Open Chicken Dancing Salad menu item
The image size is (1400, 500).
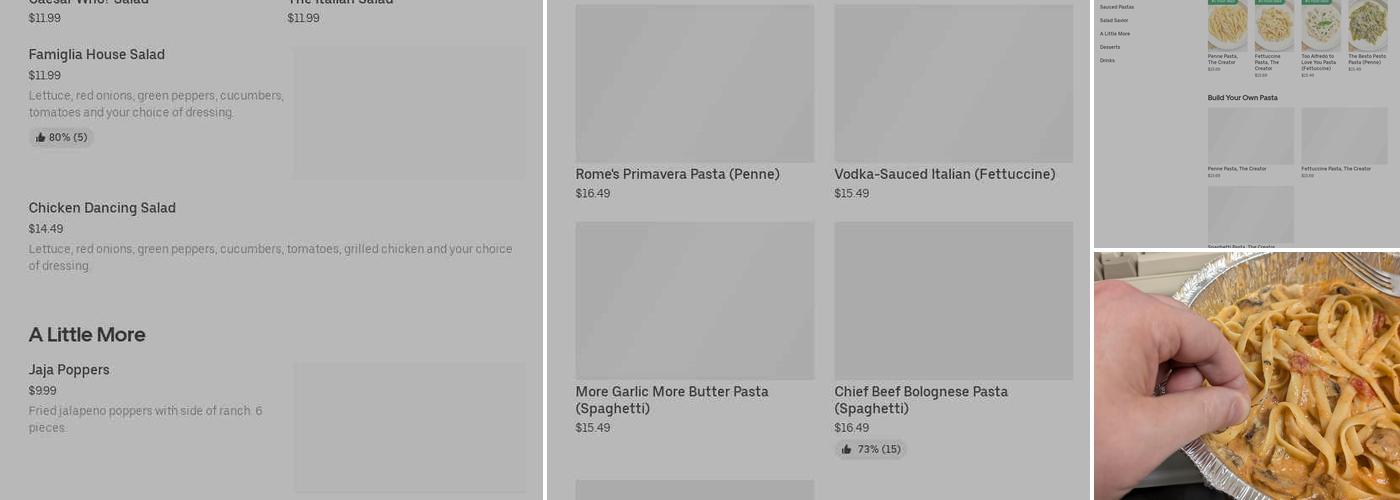click(102, 208)
